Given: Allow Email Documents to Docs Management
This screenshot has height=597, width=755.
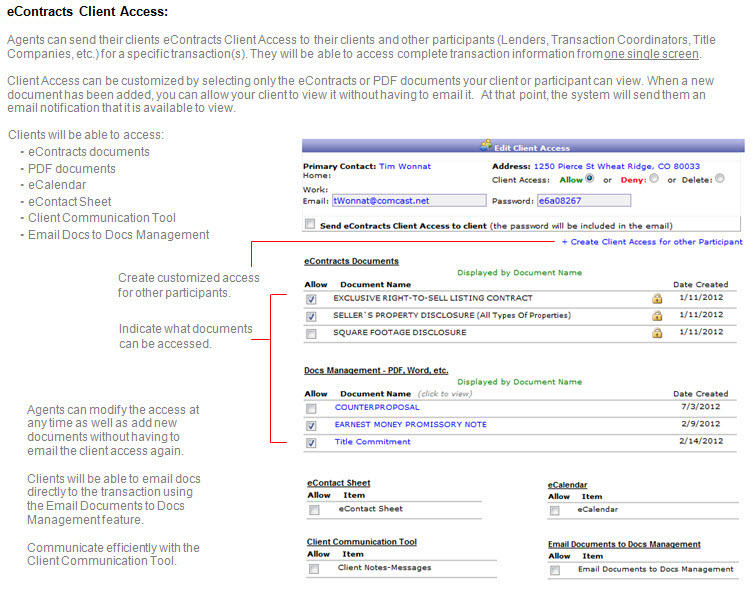Looking at the screenshot, I should pyautogui.click(x=554, y=569).
